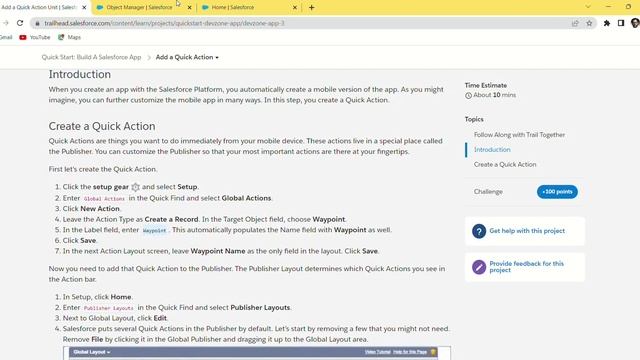Click the YouTube bookmark favicon
Screen dimensions: 640x360
[23, 37]
